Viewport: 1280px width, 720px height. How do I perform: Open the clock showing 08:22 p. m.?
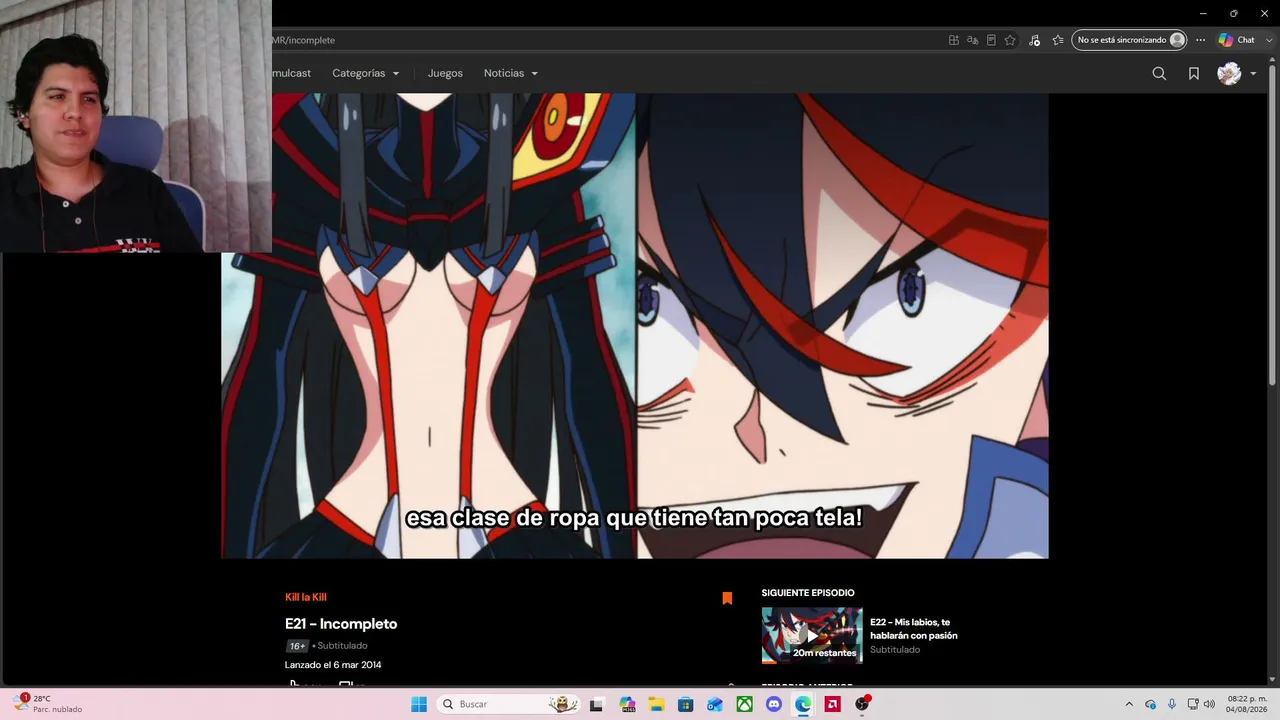pyautogui.click(x=1246, y=704)
